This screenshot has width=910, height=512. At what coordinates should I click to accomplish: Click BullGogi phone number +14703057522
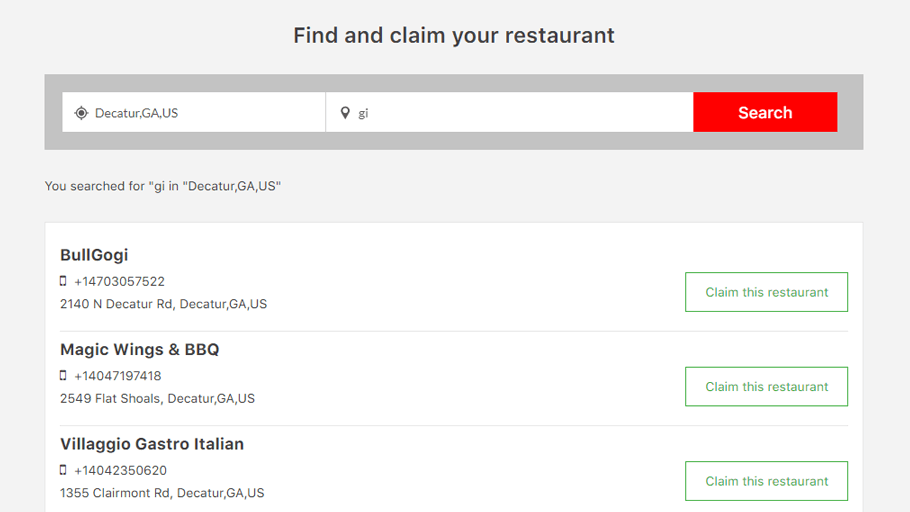120,282
